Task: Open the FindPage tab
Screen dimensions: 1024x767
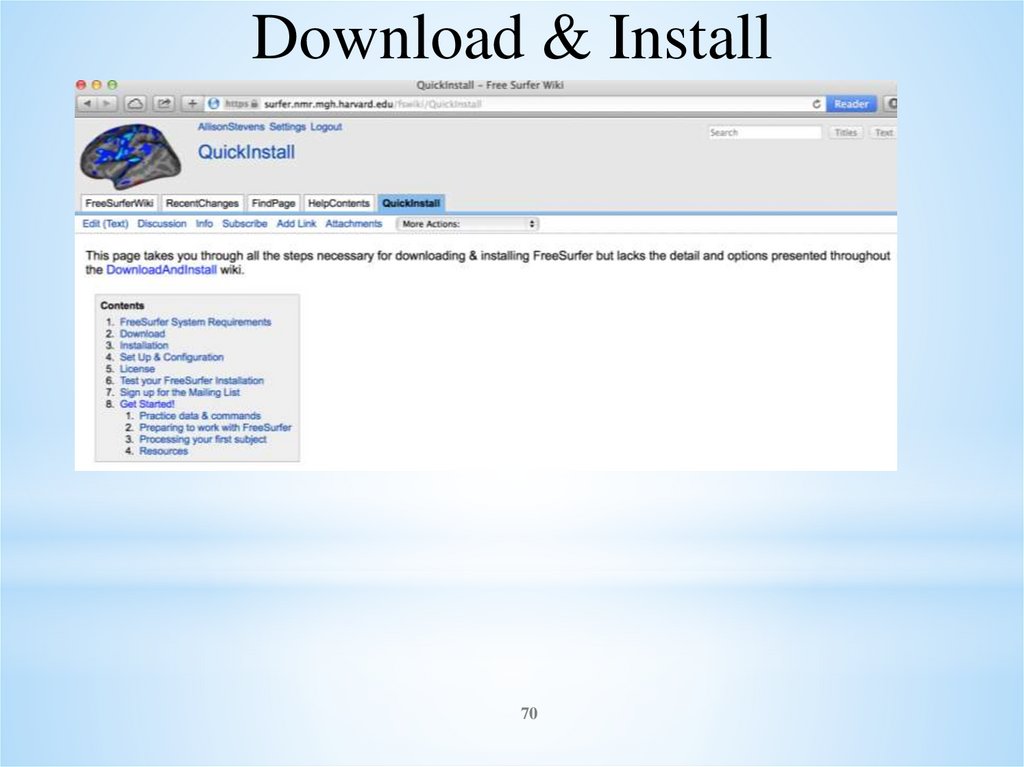Action: (x=274, y=203)
